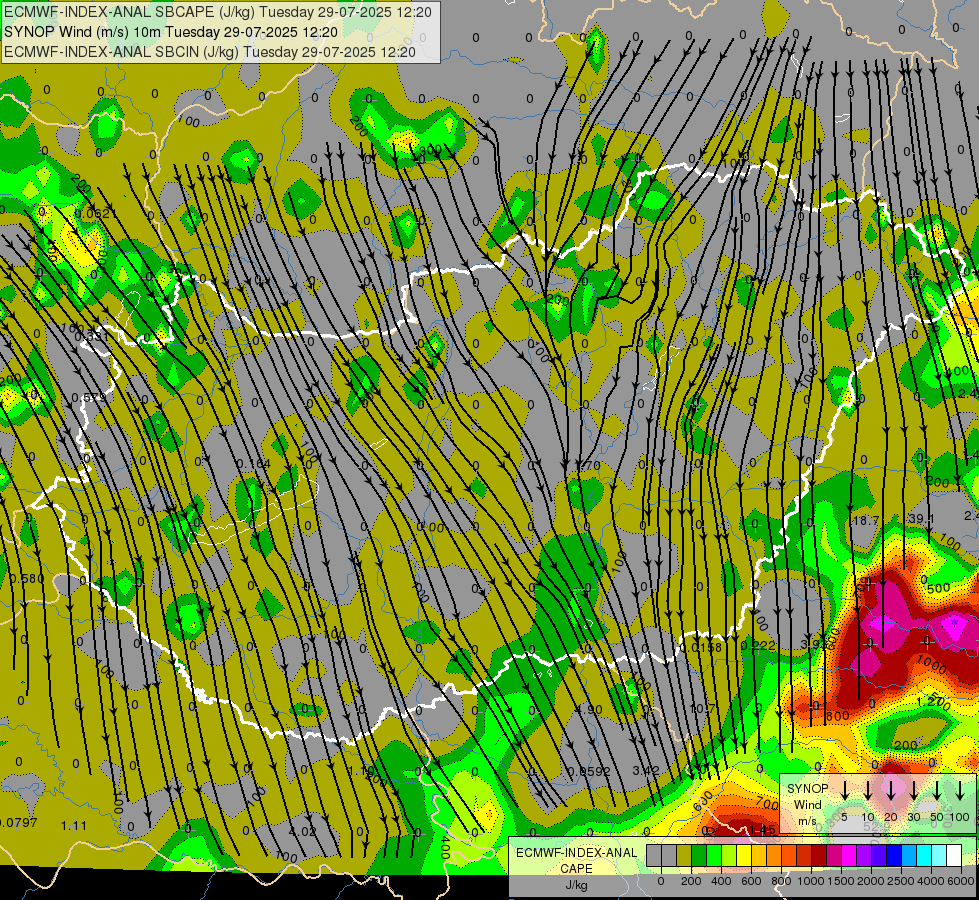The image size is (979, 900).
Task: Click the SBCIN title line in header box
Action: (210, 52)
